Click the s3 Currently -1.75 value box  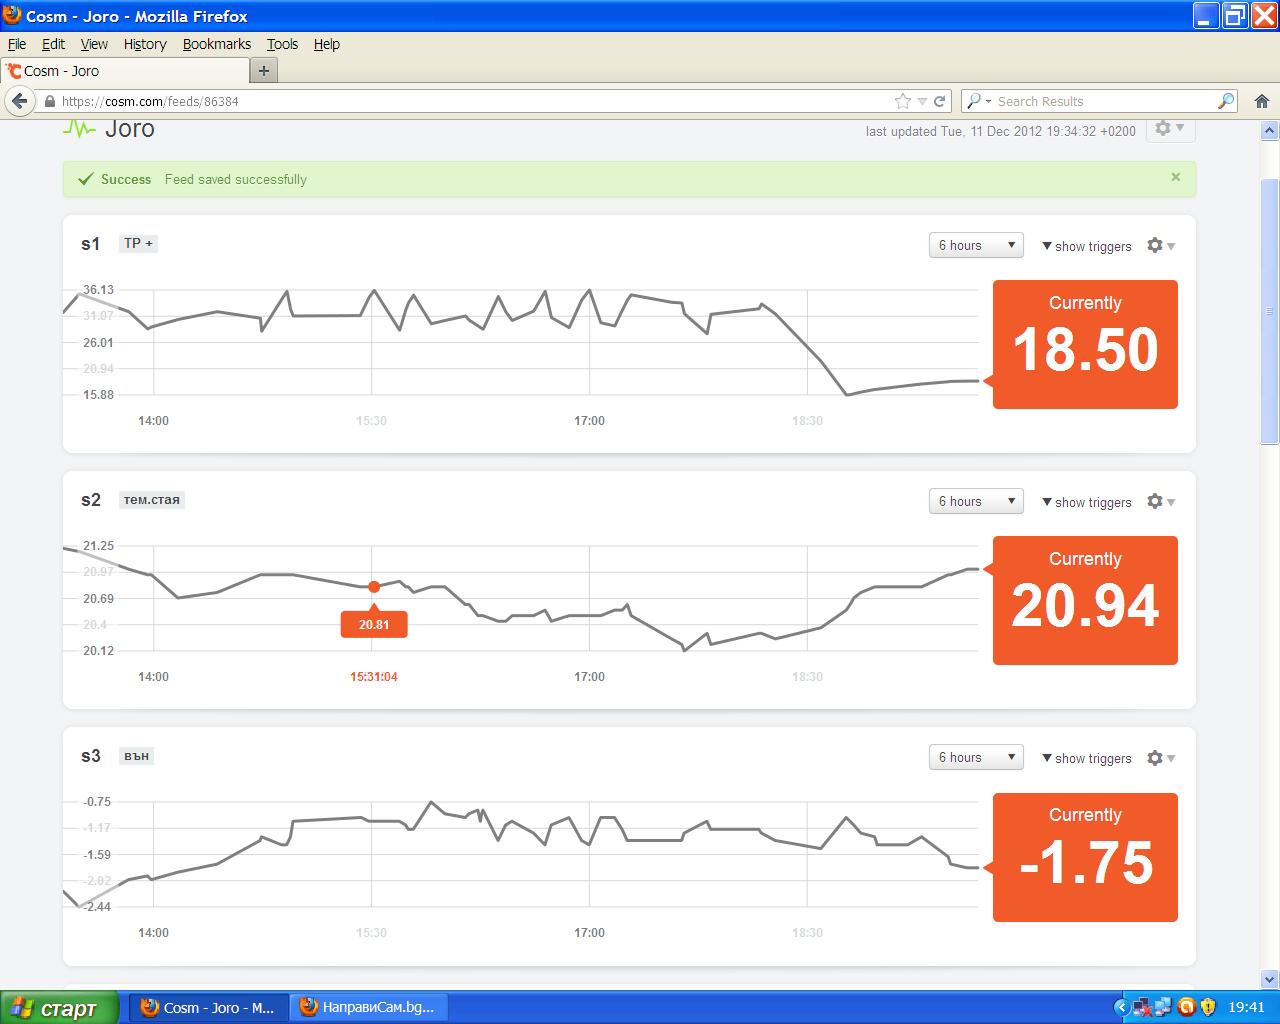click(1085, 857)
